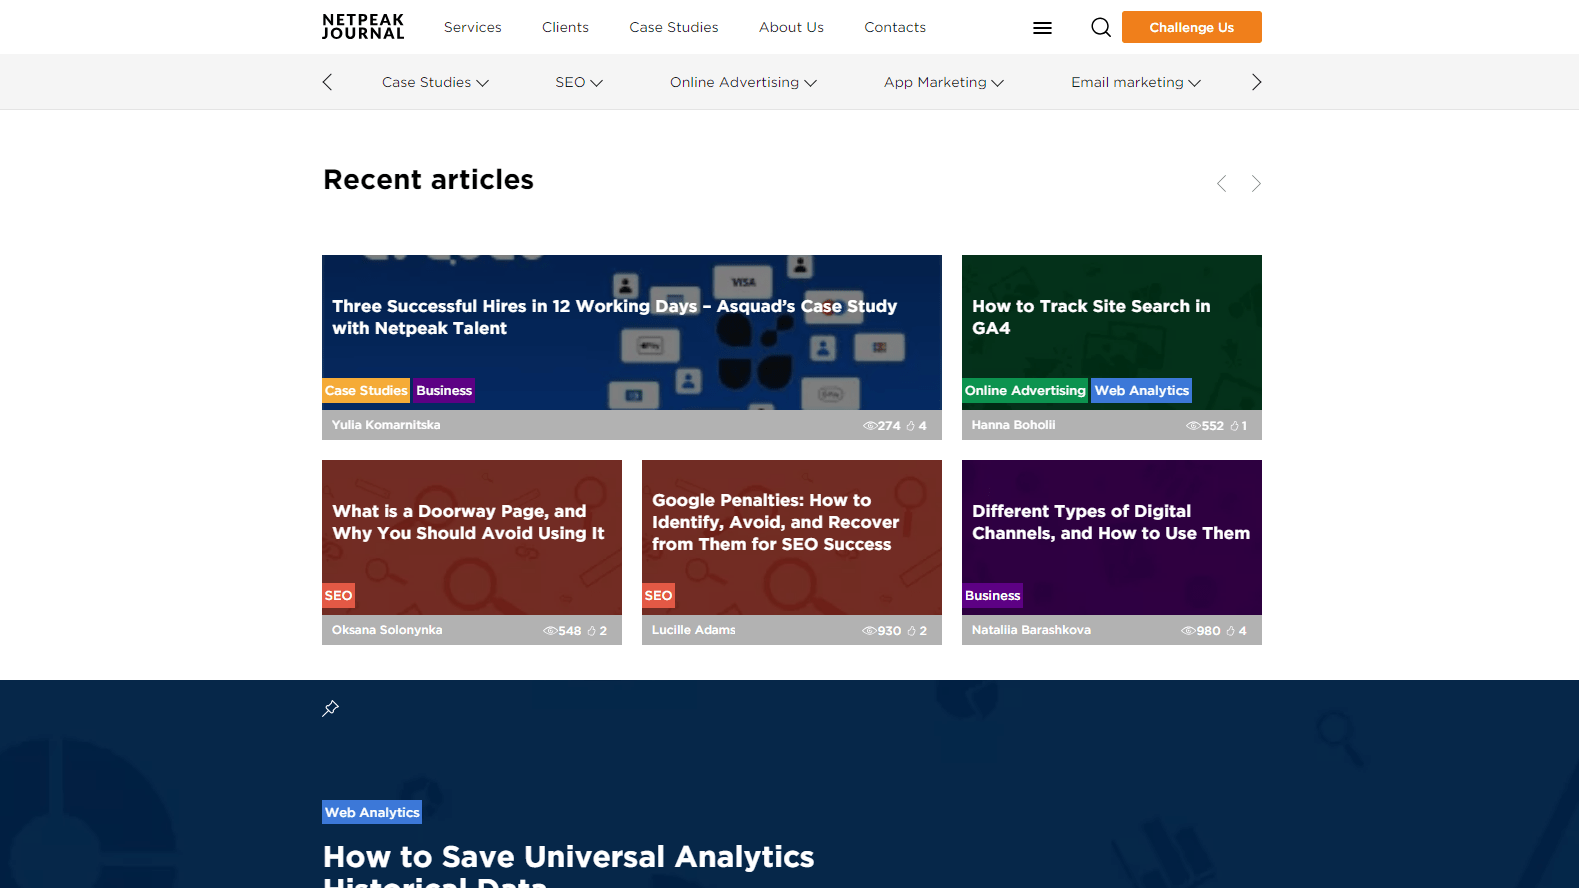This screenshot has height=888, width=1579.
Task: Click the search magnifier icon
Action: (x=1101, y=27)
